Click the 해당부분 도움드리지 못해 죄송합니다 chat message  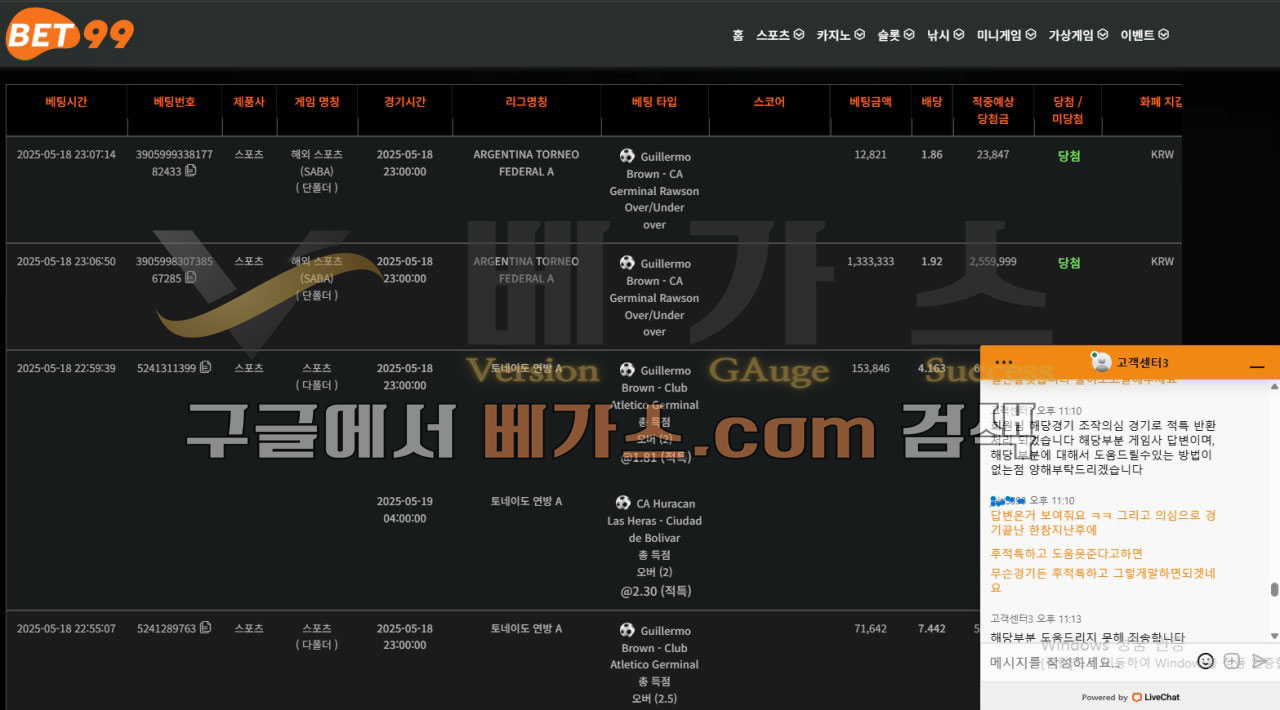coord(1088,637)
